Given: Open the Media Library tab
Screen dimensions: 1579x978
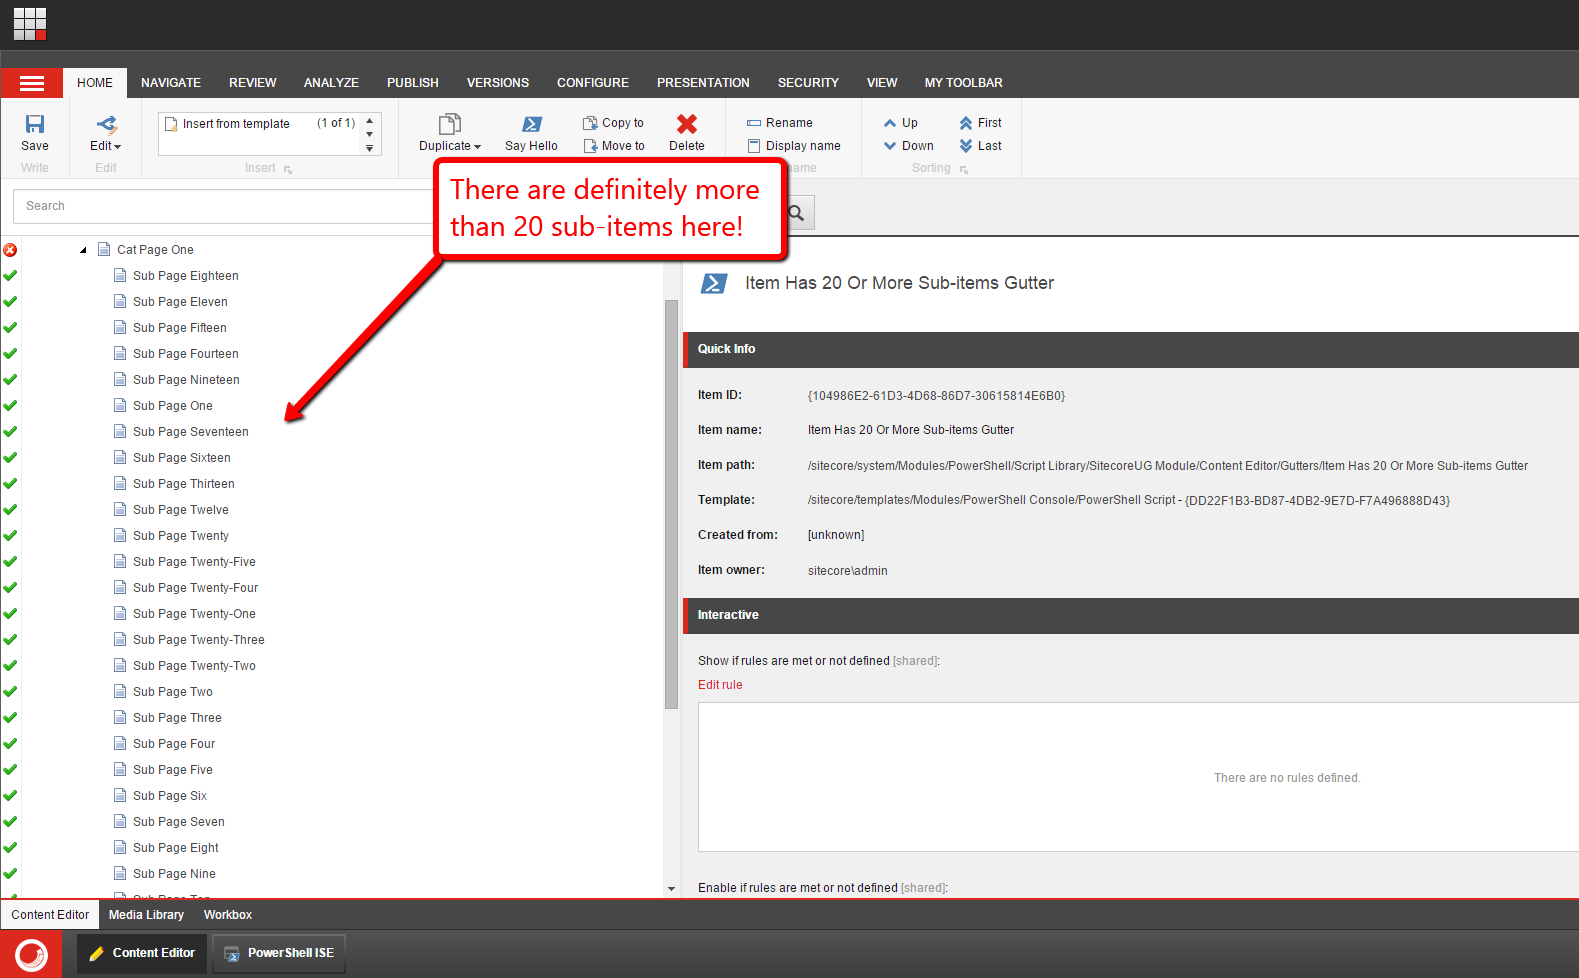Looking at the screenshot, I should pos(146,915).
